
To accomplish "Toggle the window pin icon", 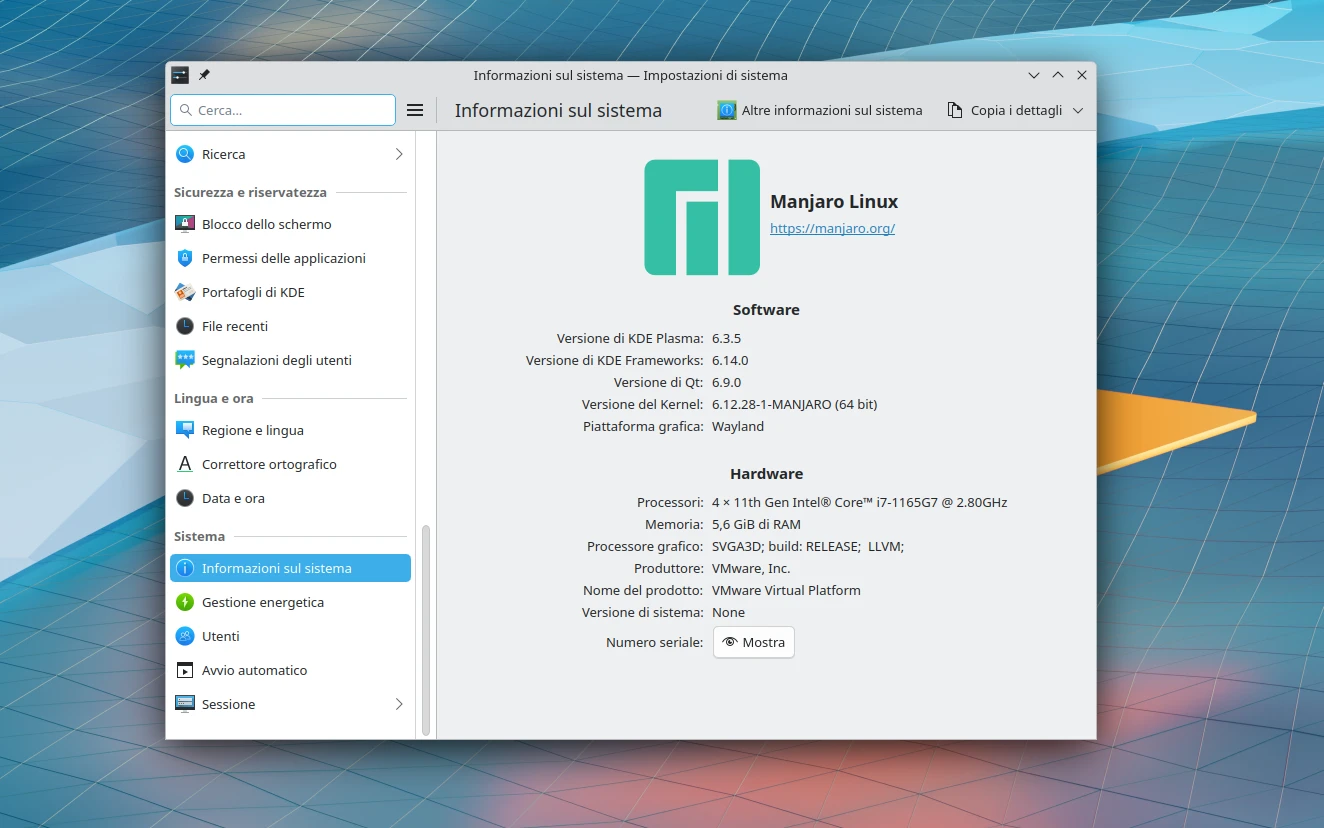I will point(204,74).
